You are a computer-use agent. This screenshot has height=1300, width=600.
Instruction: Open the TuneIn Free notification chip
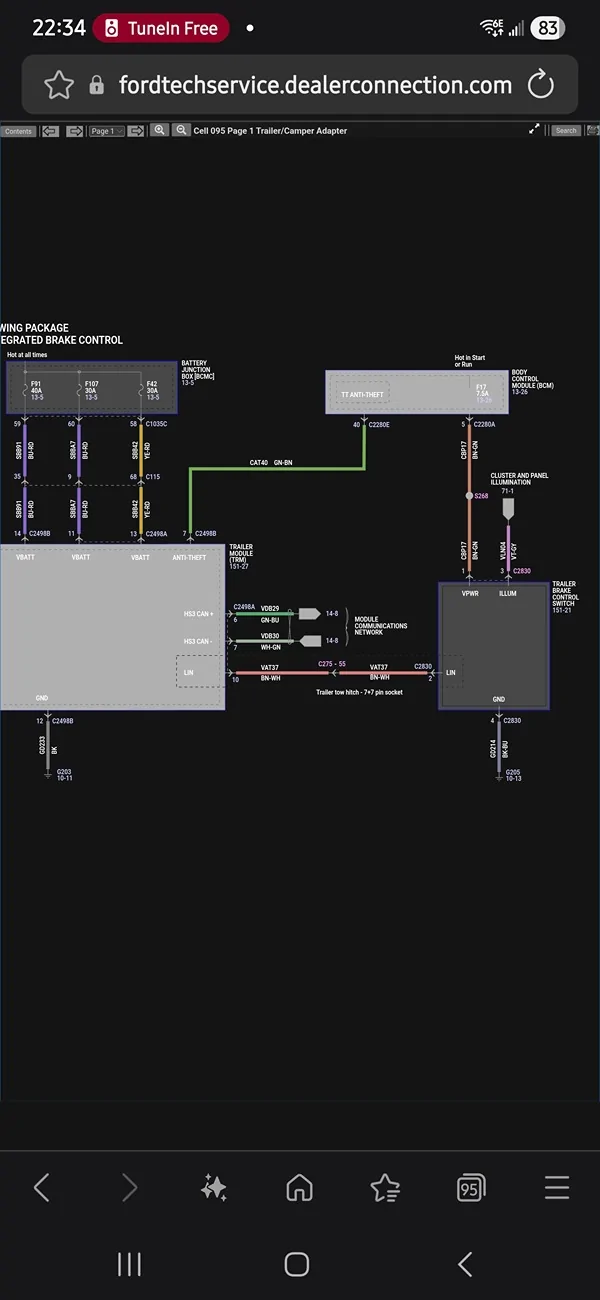[161, 28]
